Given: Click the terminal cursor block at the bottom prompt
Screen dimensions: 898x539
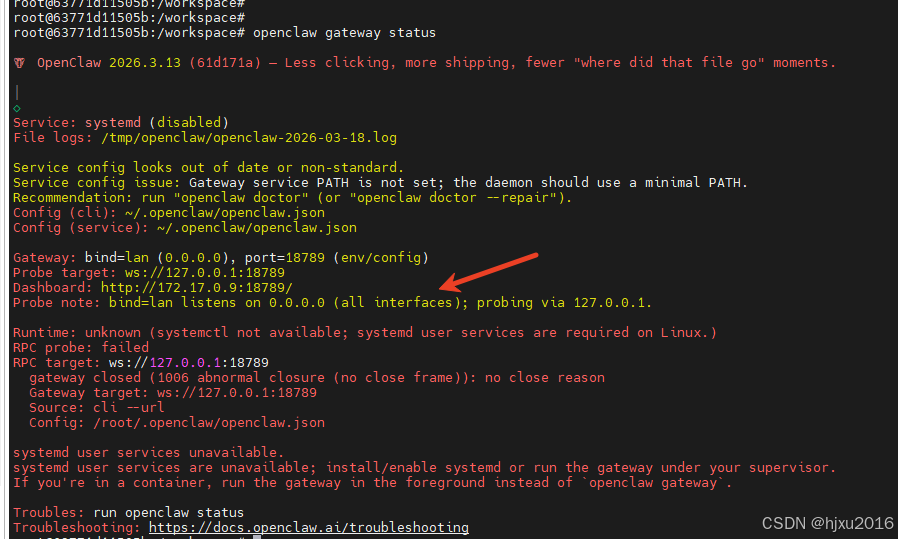Looking at the screenshot, I should 257,537.
